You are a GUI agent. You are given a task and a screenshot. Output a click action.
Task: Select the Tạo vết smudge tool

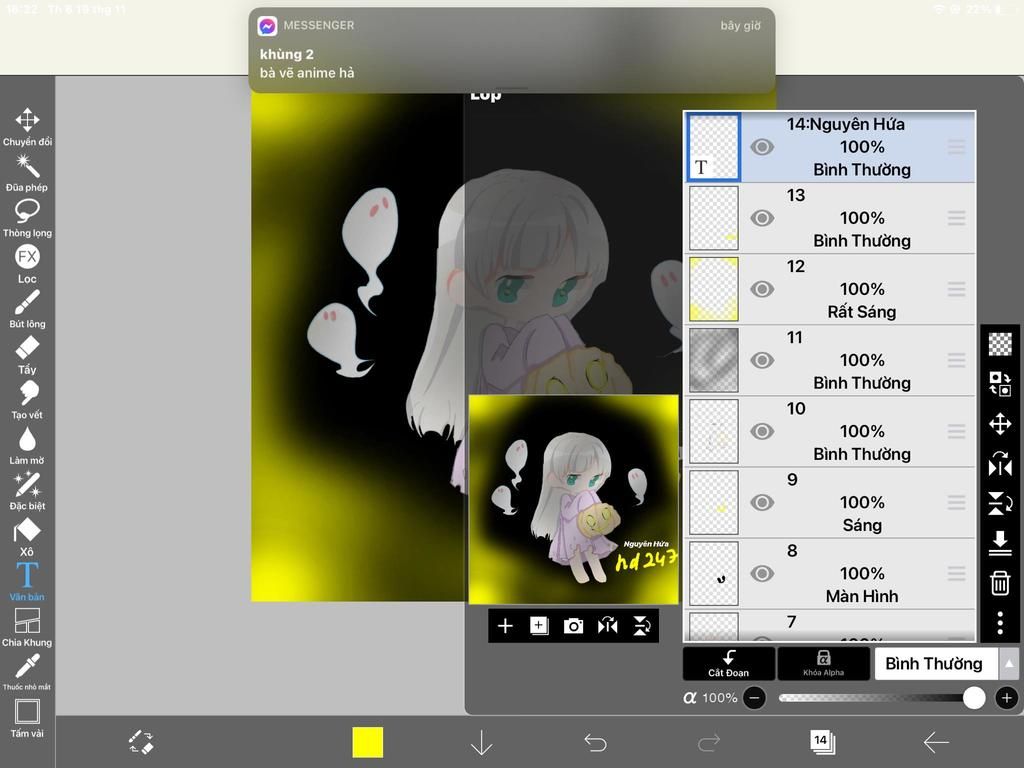(x=27, y=400)
